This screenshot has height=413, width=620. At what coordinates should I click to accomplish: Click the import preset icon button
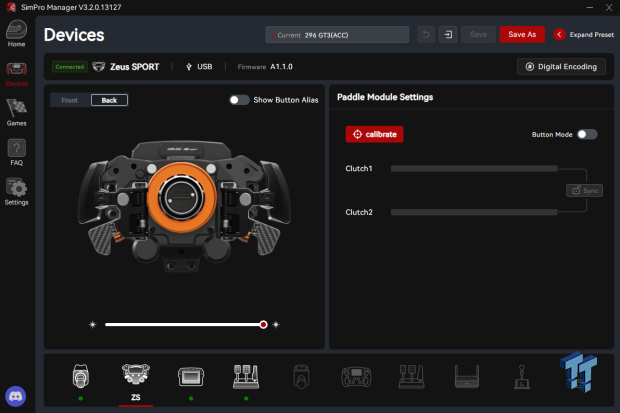[448, 35]
